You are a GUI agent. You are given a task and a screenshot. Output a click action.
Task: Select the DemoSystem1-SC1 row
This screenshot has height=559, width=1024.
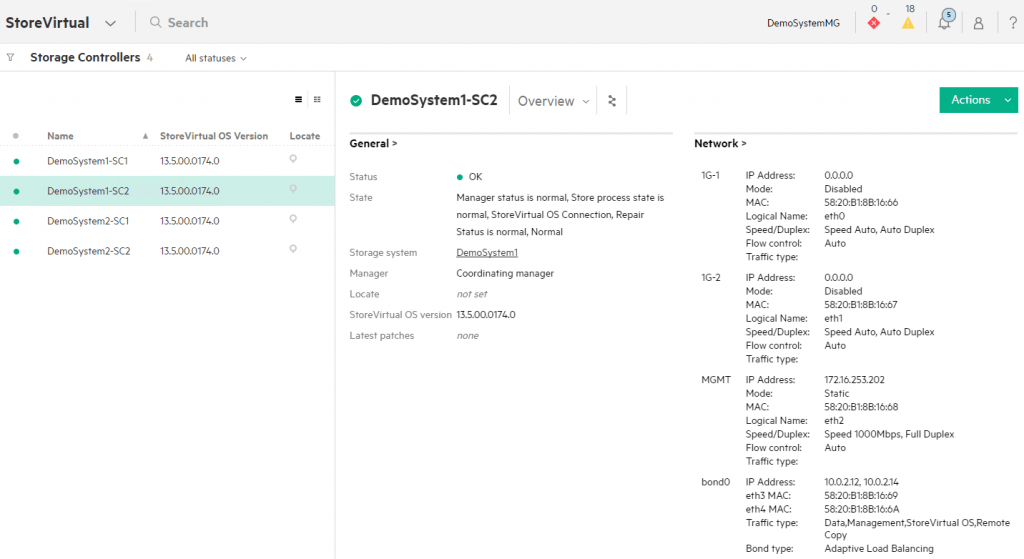[167, 161]
